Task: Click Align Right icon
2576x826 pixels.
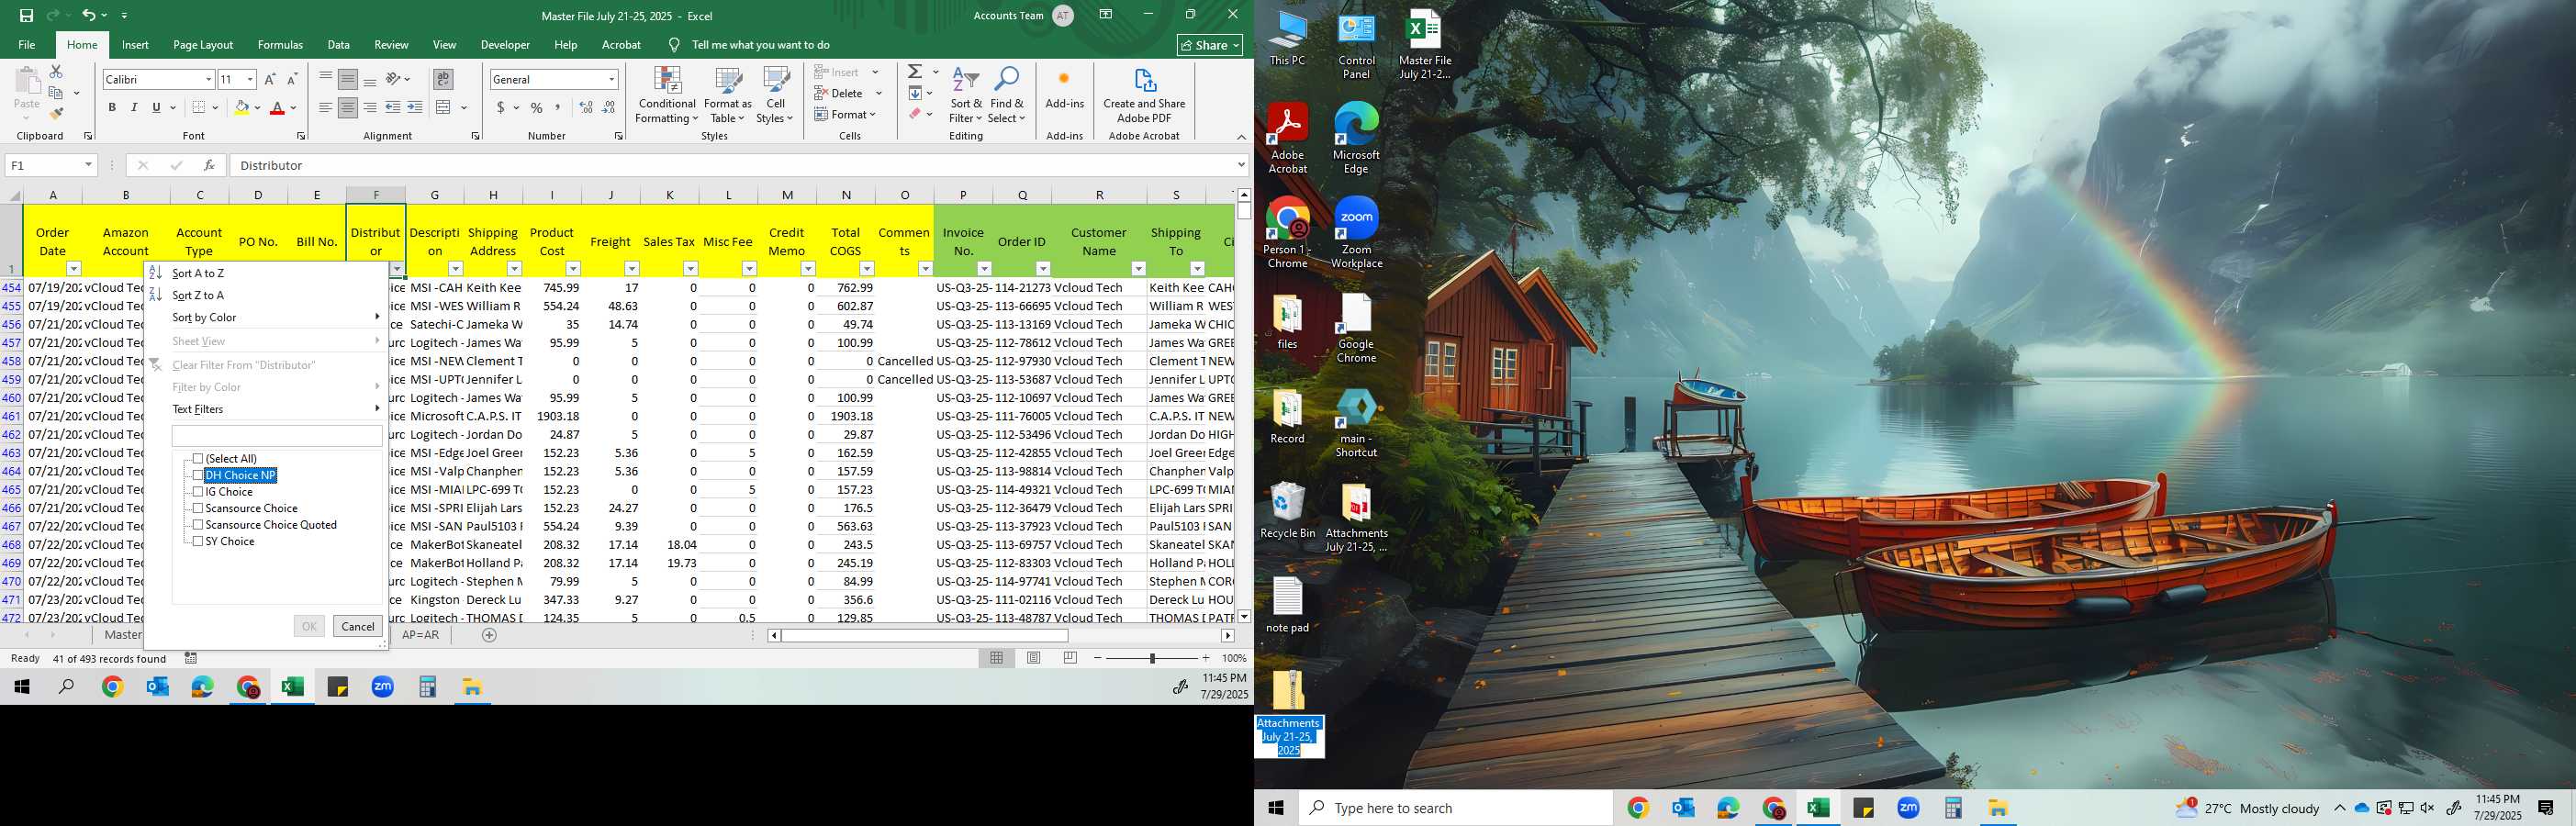Action: (x=370, y=108)
